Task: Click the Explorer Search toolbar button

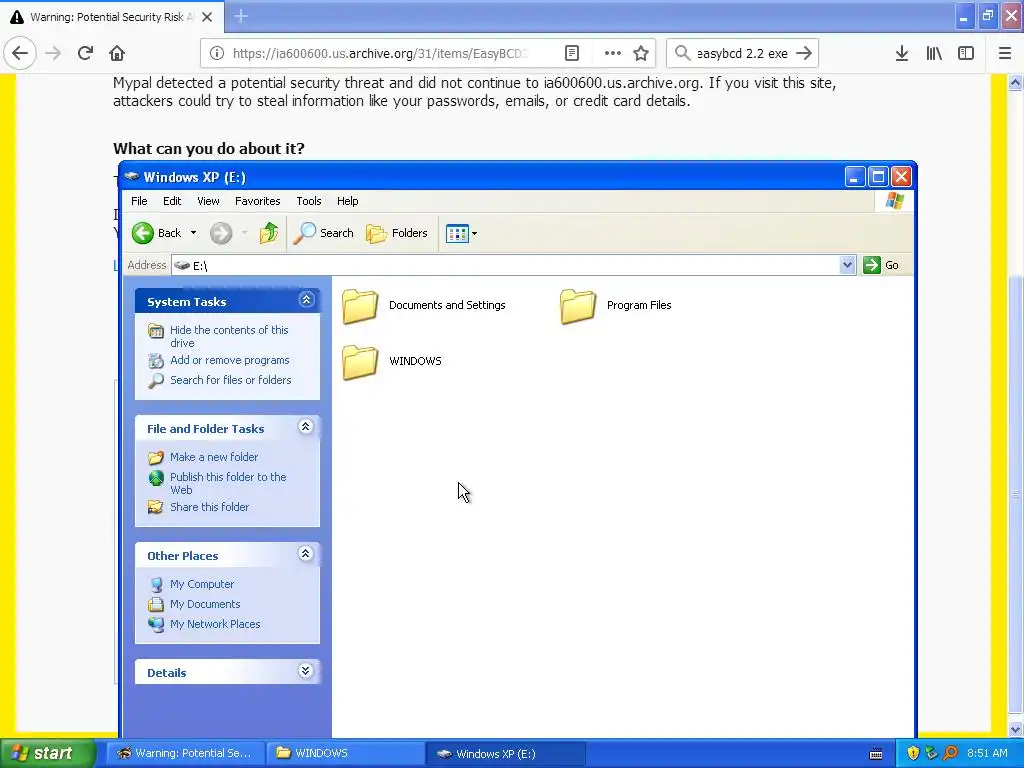Action: tap(323, 233)
